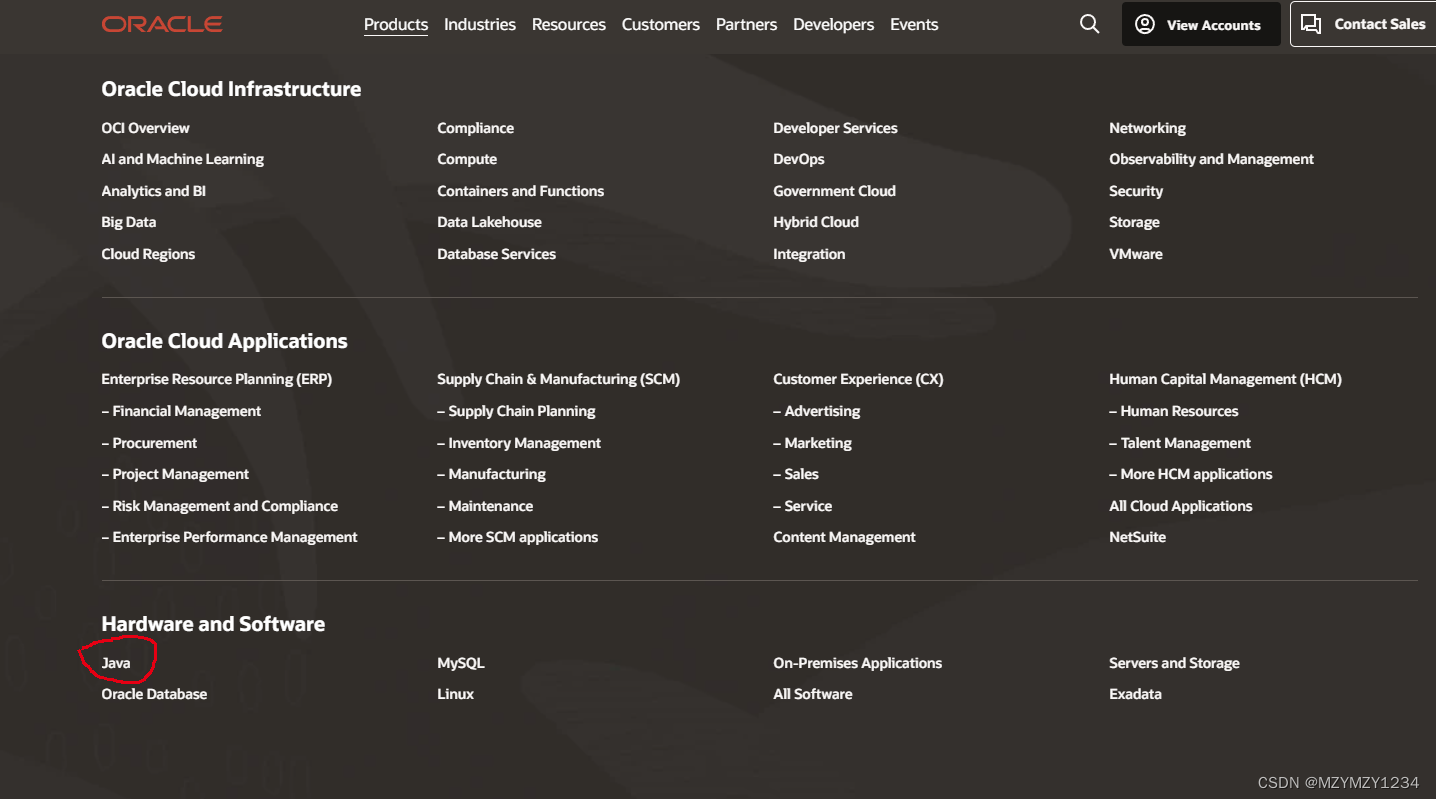Open More SCM applications
This screenshot has width=1436, height=799.
coord(518,537)
